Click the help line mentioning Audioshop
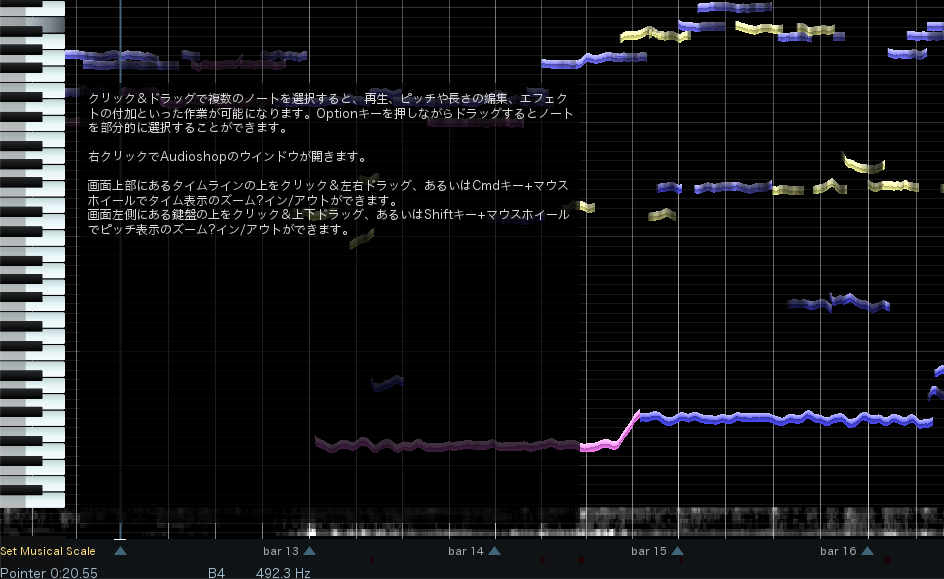This screenshot has height=579, width=944. [228, 156]
